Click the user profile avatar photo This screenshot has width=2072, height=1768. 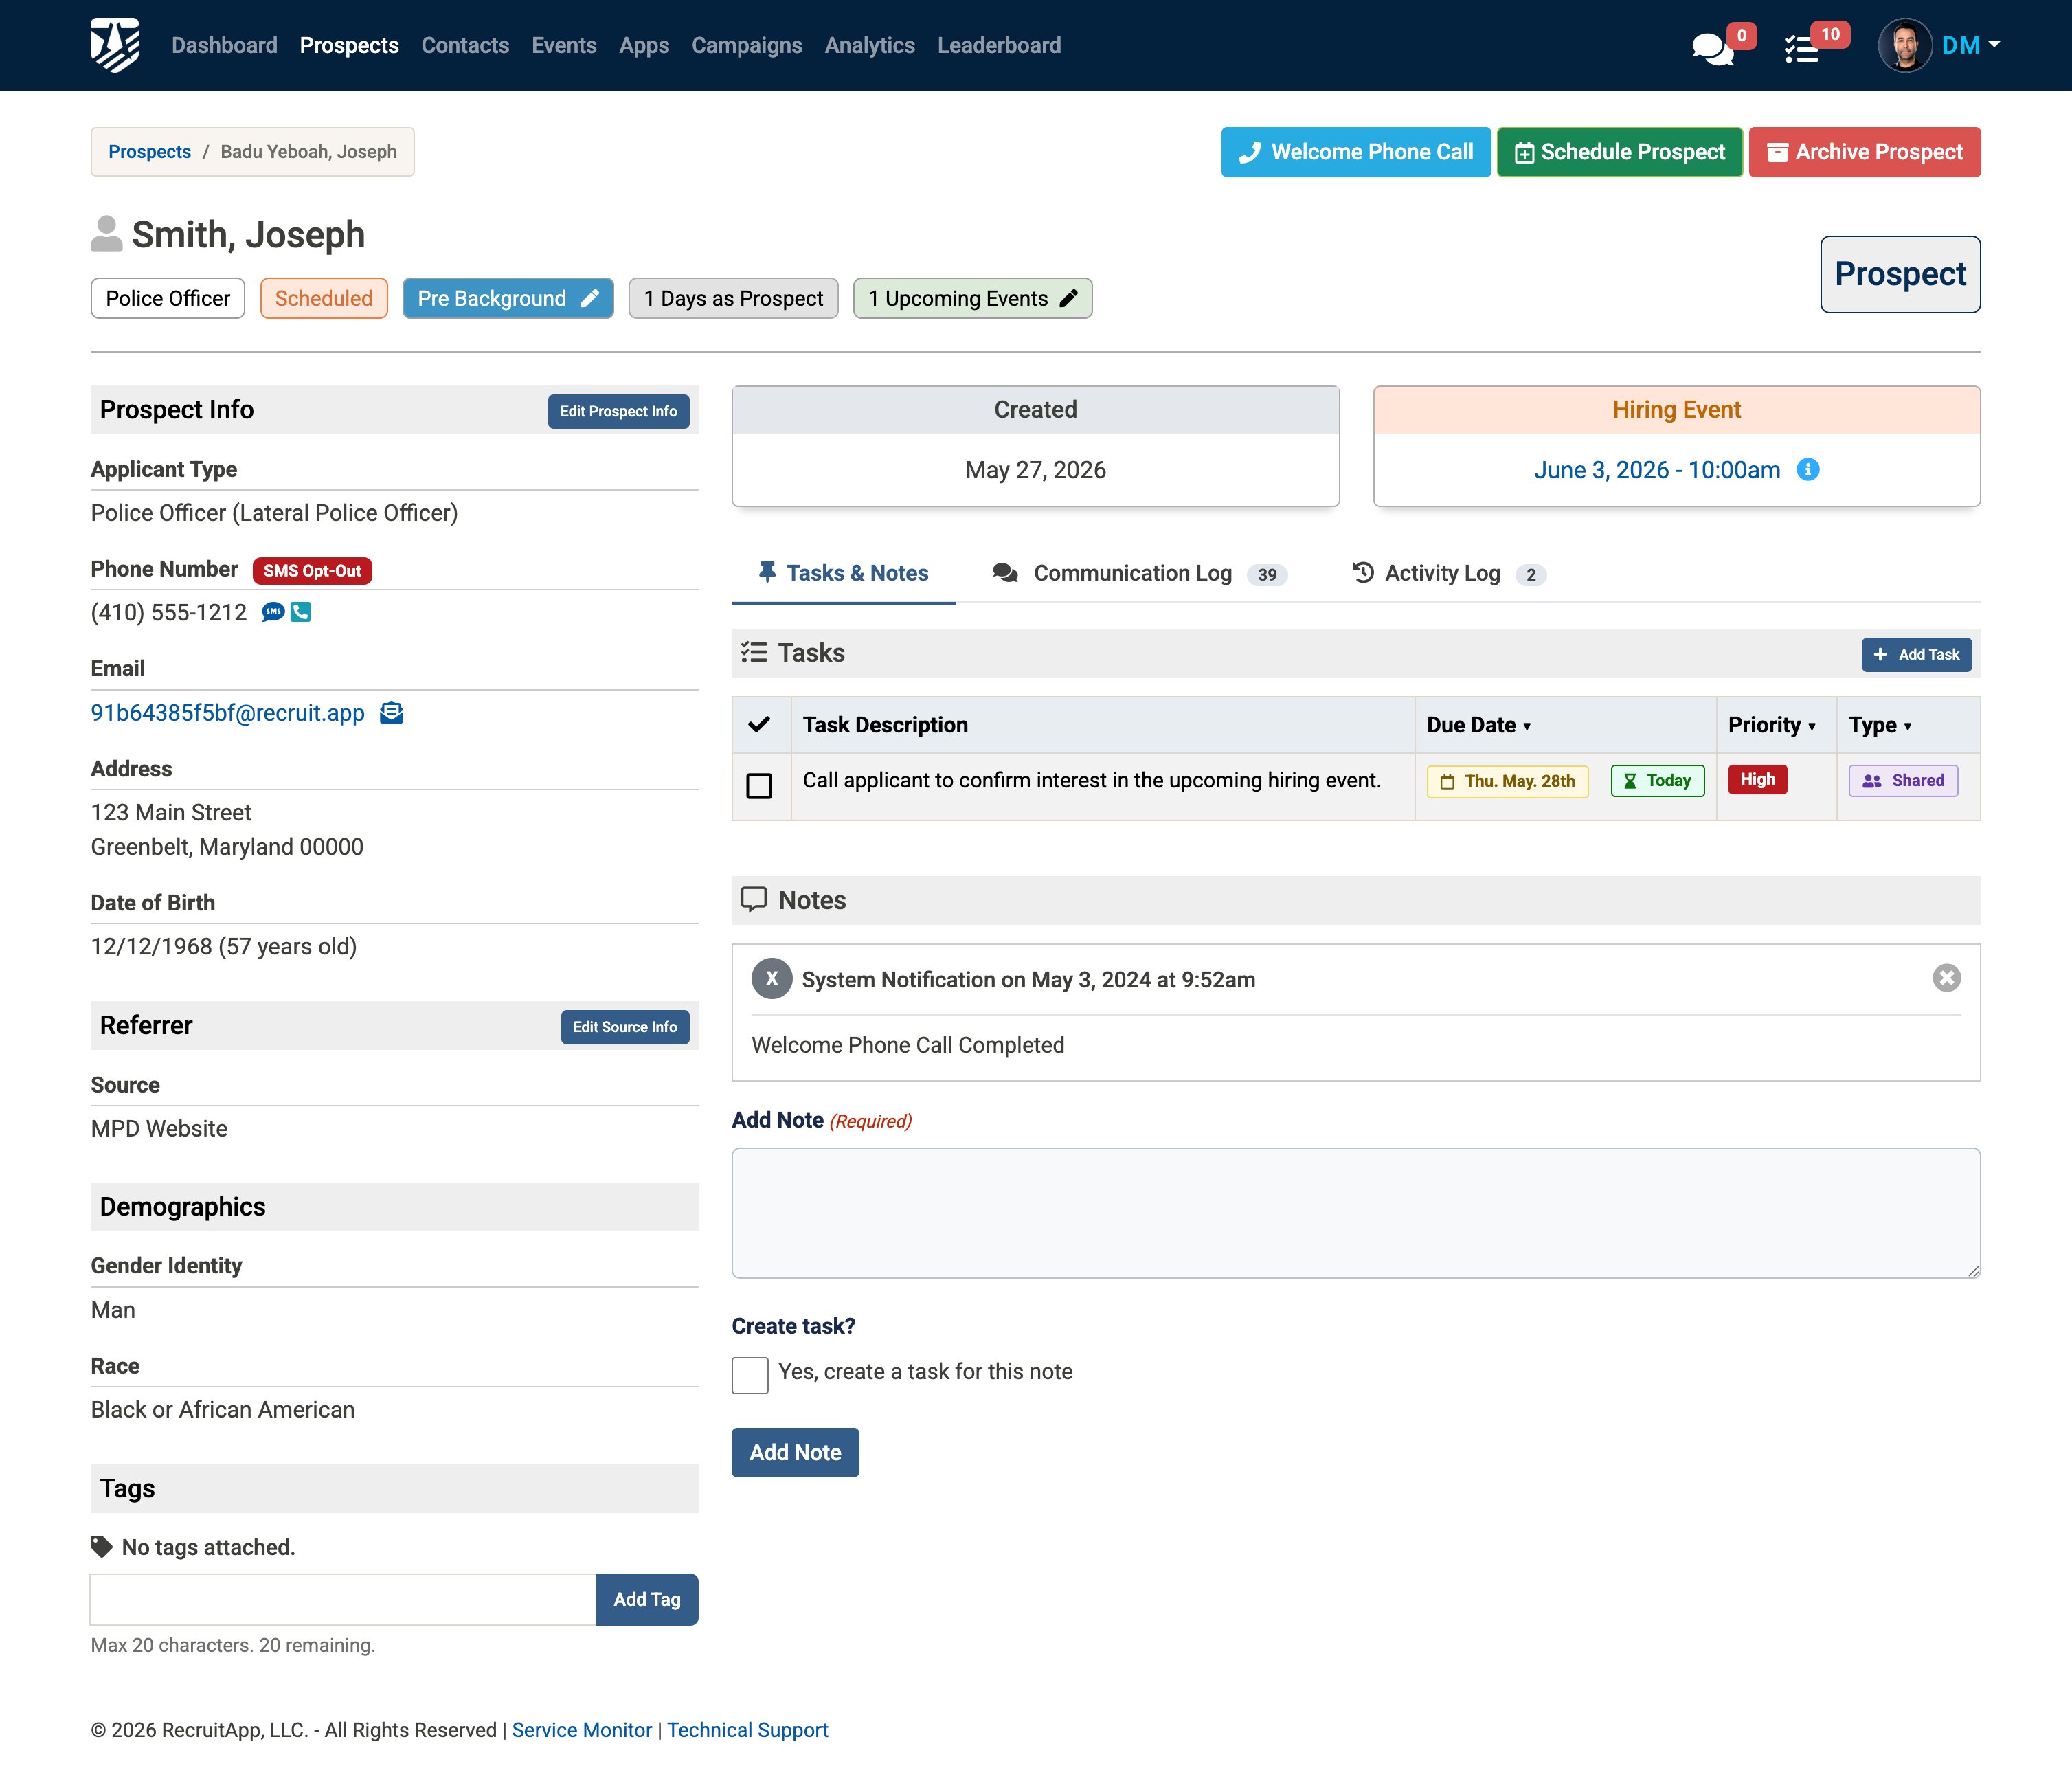click(x=1905, y=45)
